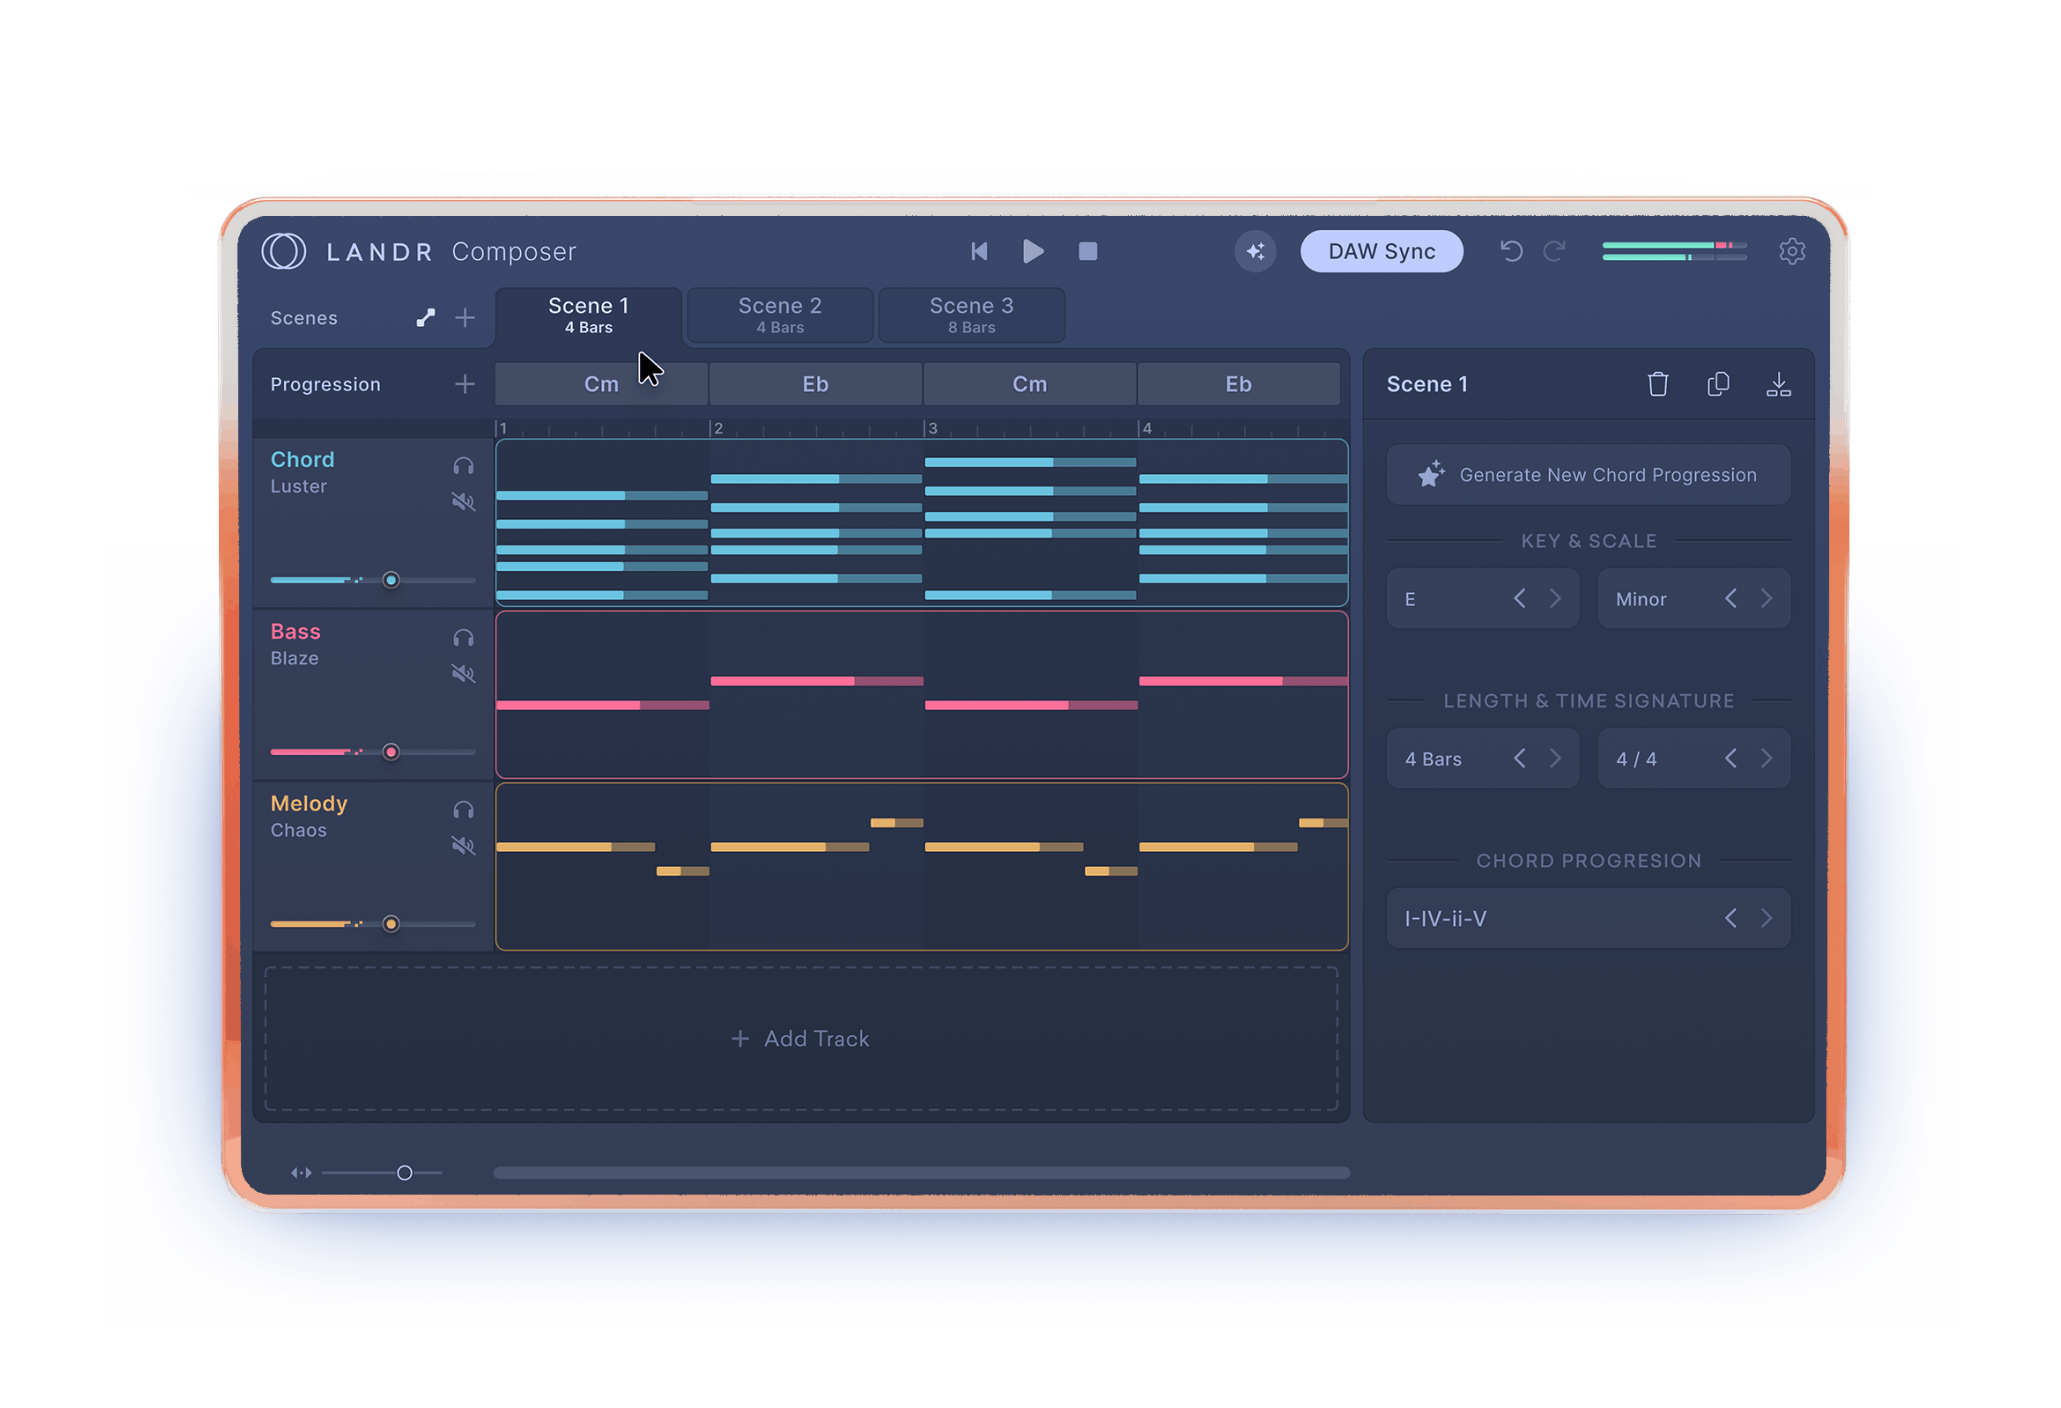This screenshot has height=1408, width=2061.
Task: Undo the last action
Action: 1511,251
